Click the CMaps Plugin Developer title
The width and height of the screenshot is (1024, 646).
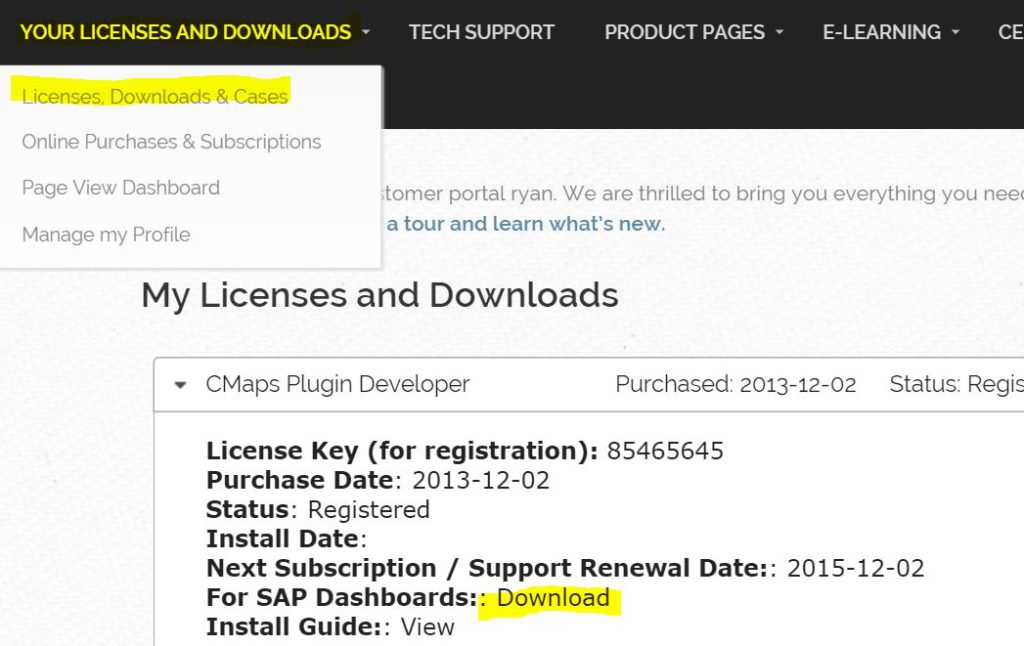click(337, 385)
